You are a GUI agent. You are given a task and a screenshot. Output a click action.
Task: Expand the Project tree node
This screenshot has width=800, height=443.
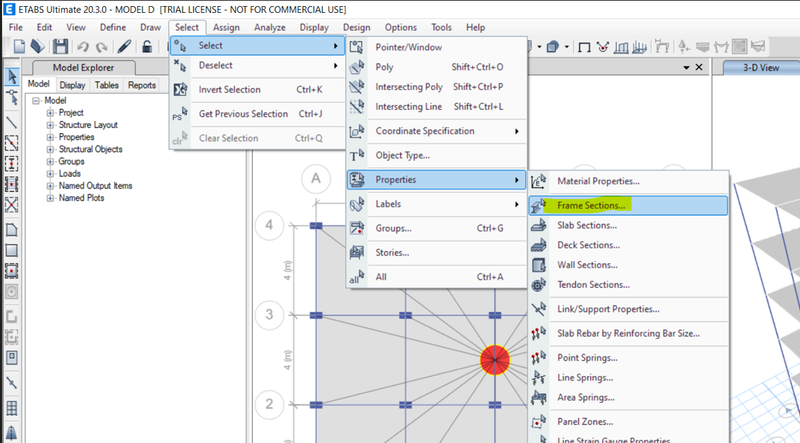[50, 113]
